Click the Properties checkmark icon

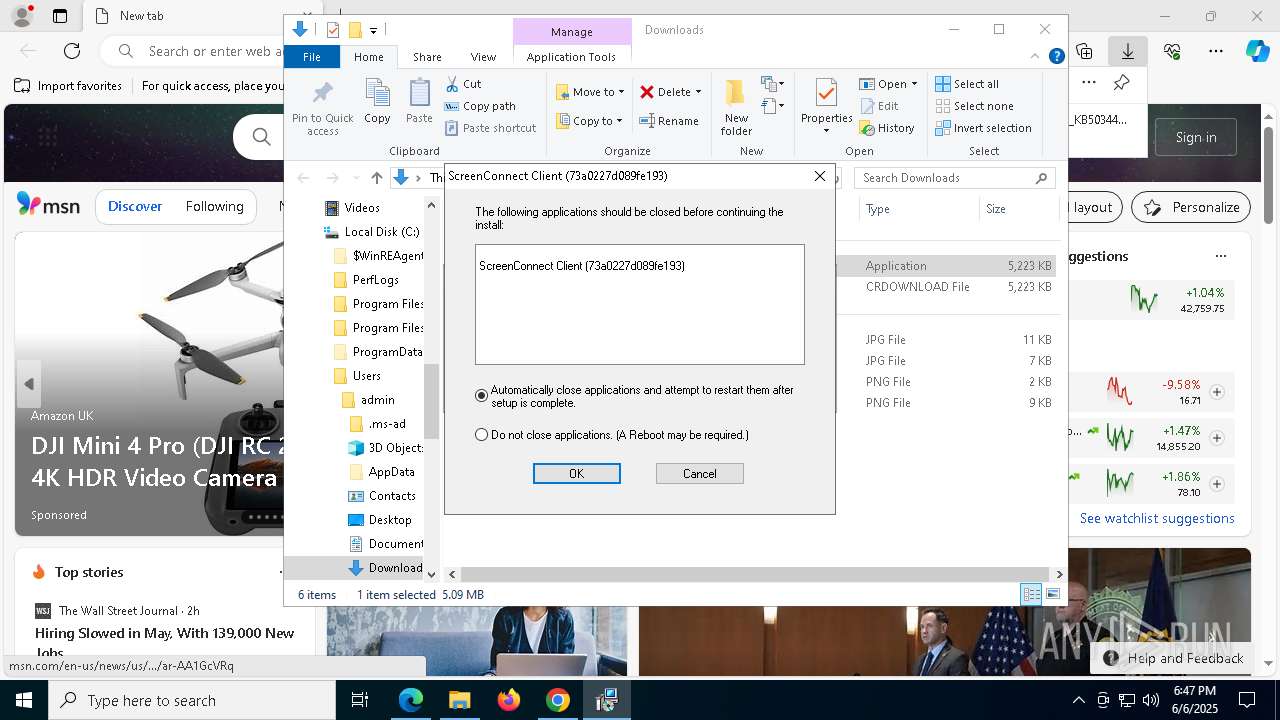(826, 95)
